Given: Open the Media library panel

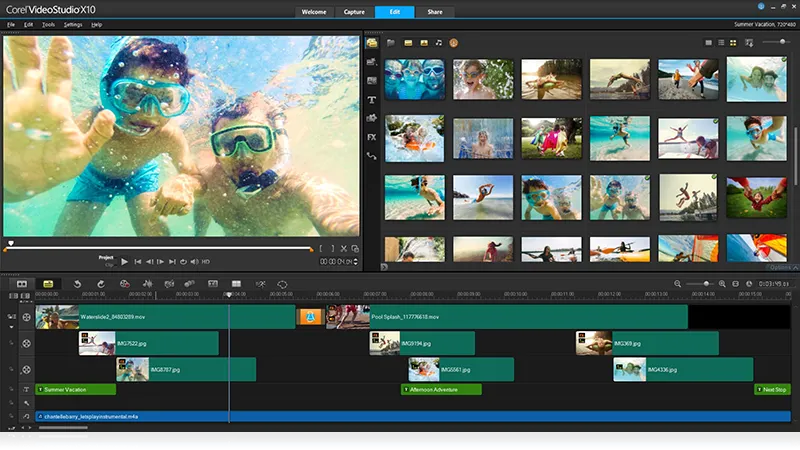Looking at the screenshot, I should (x=372, y=43).
